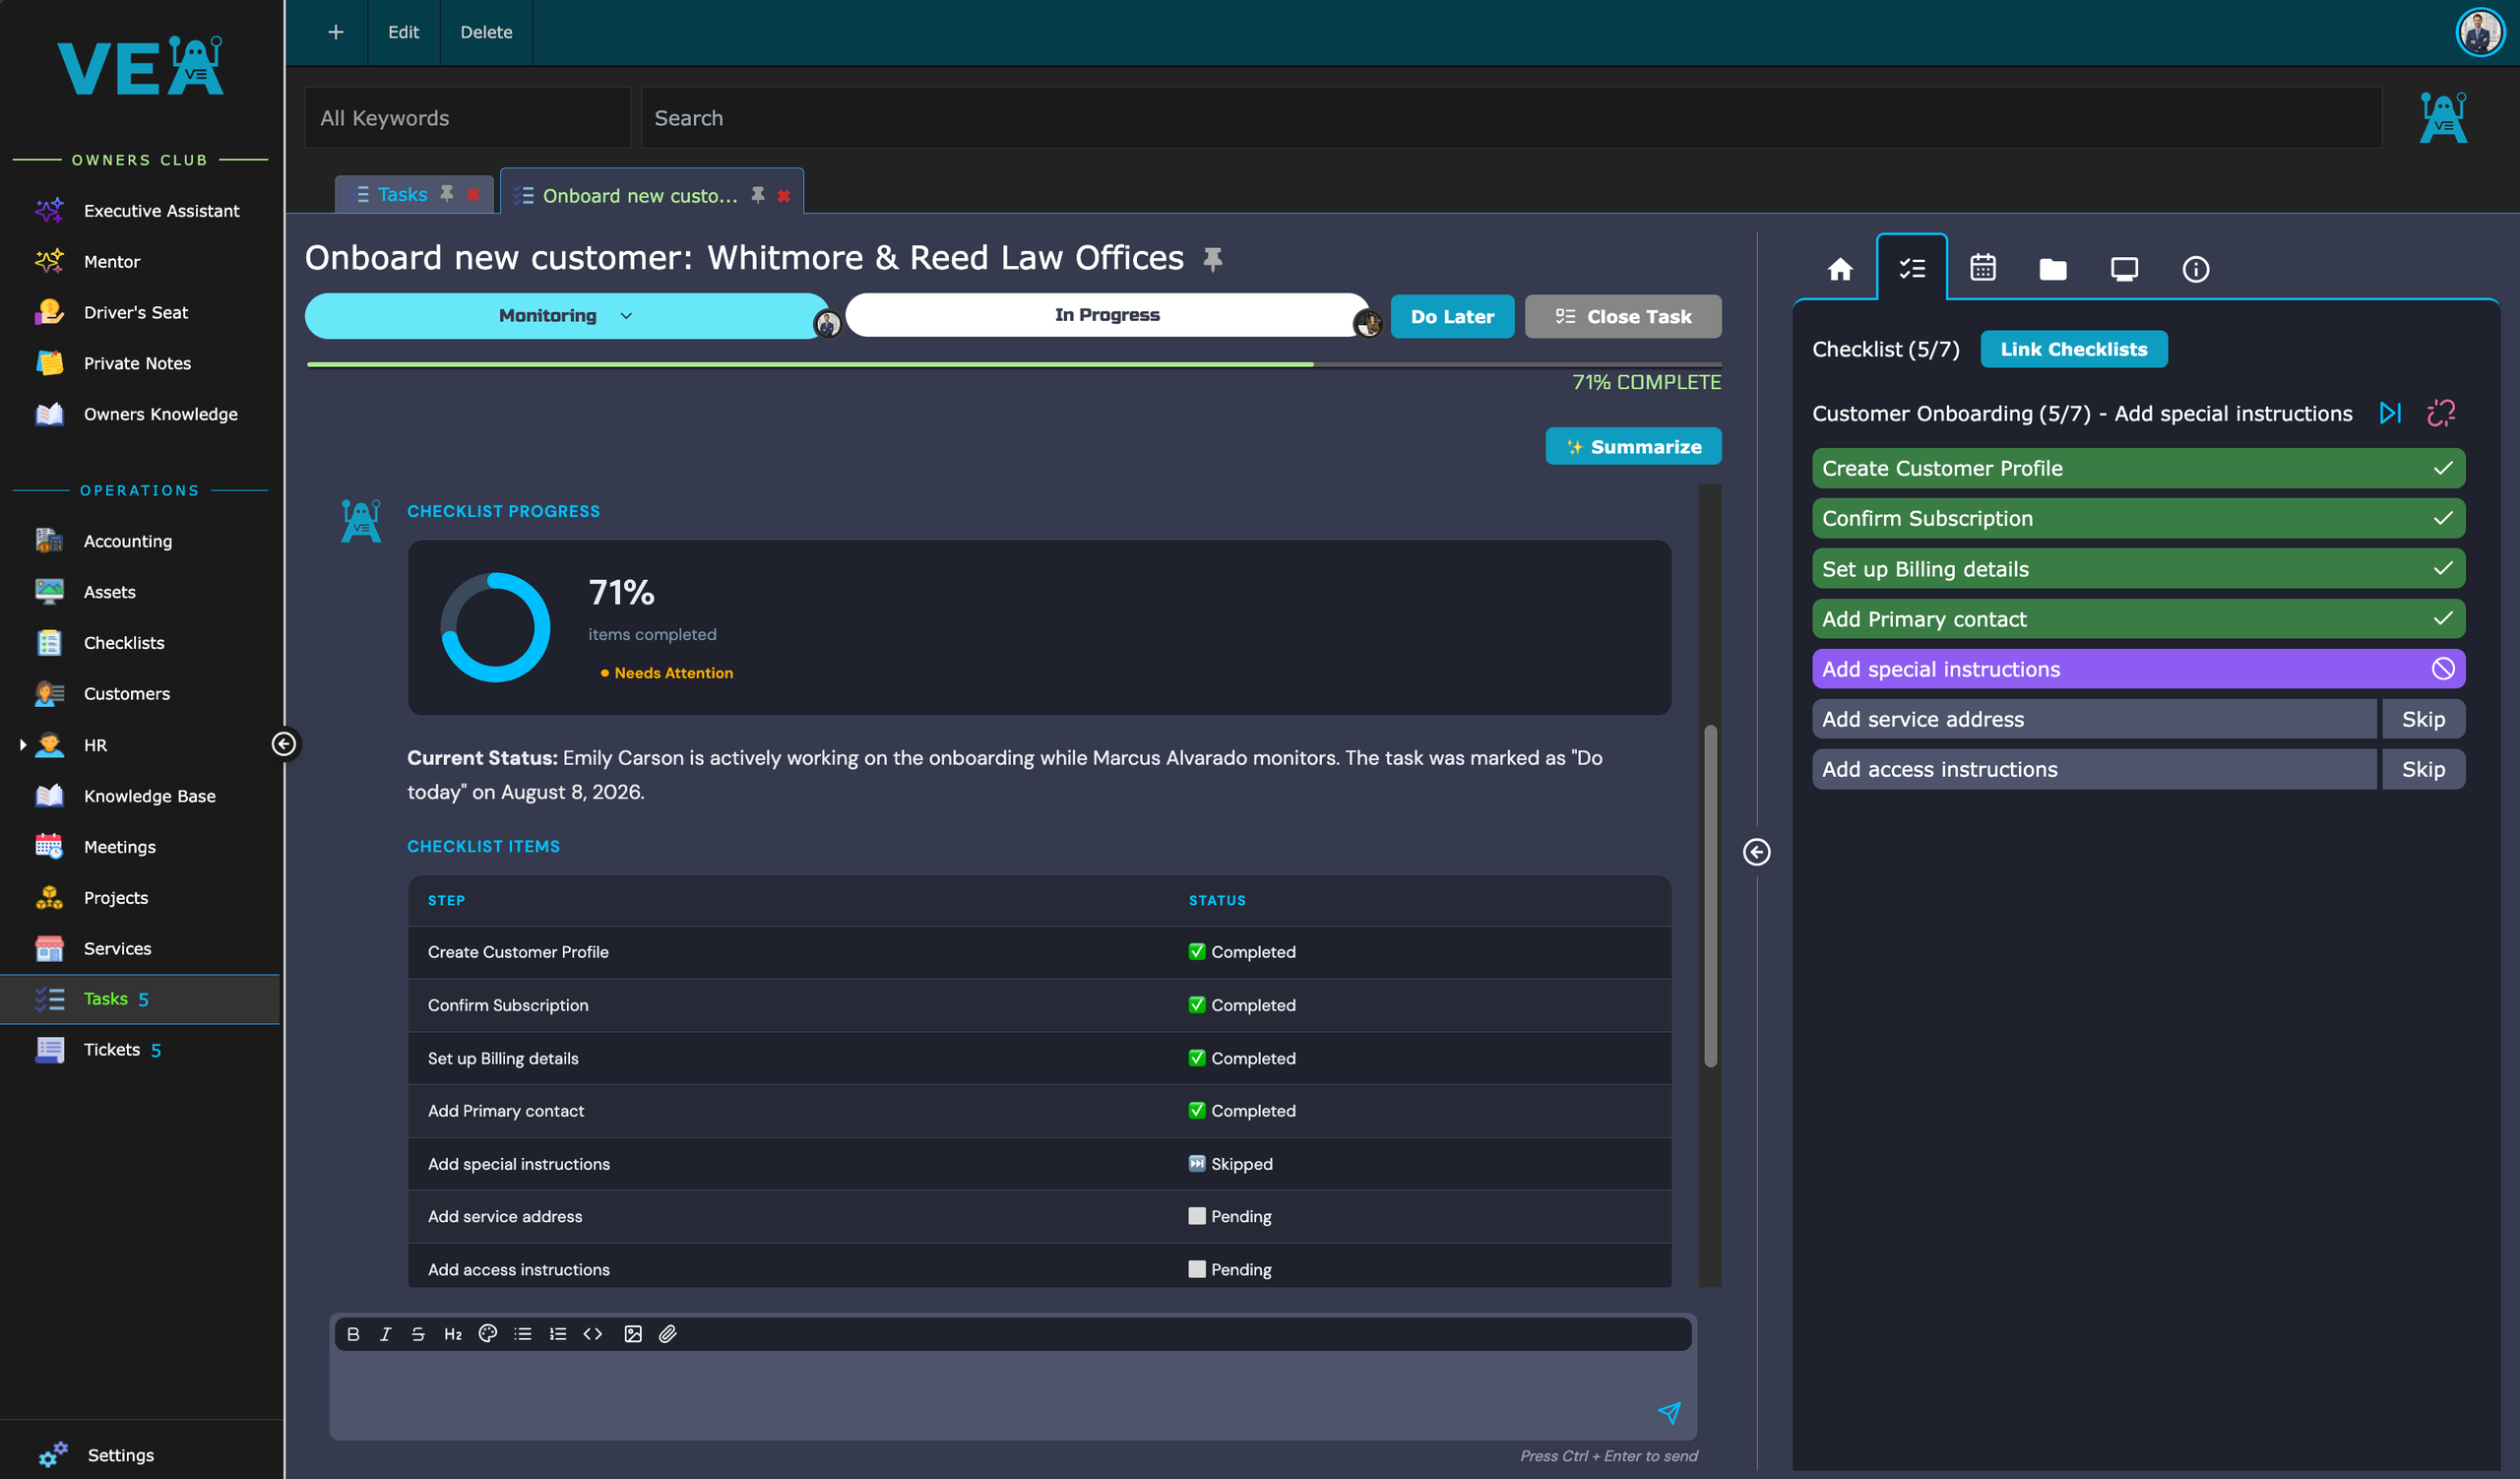Insert an image via editor toolbar
2520x1479 pixels.
633,1334
